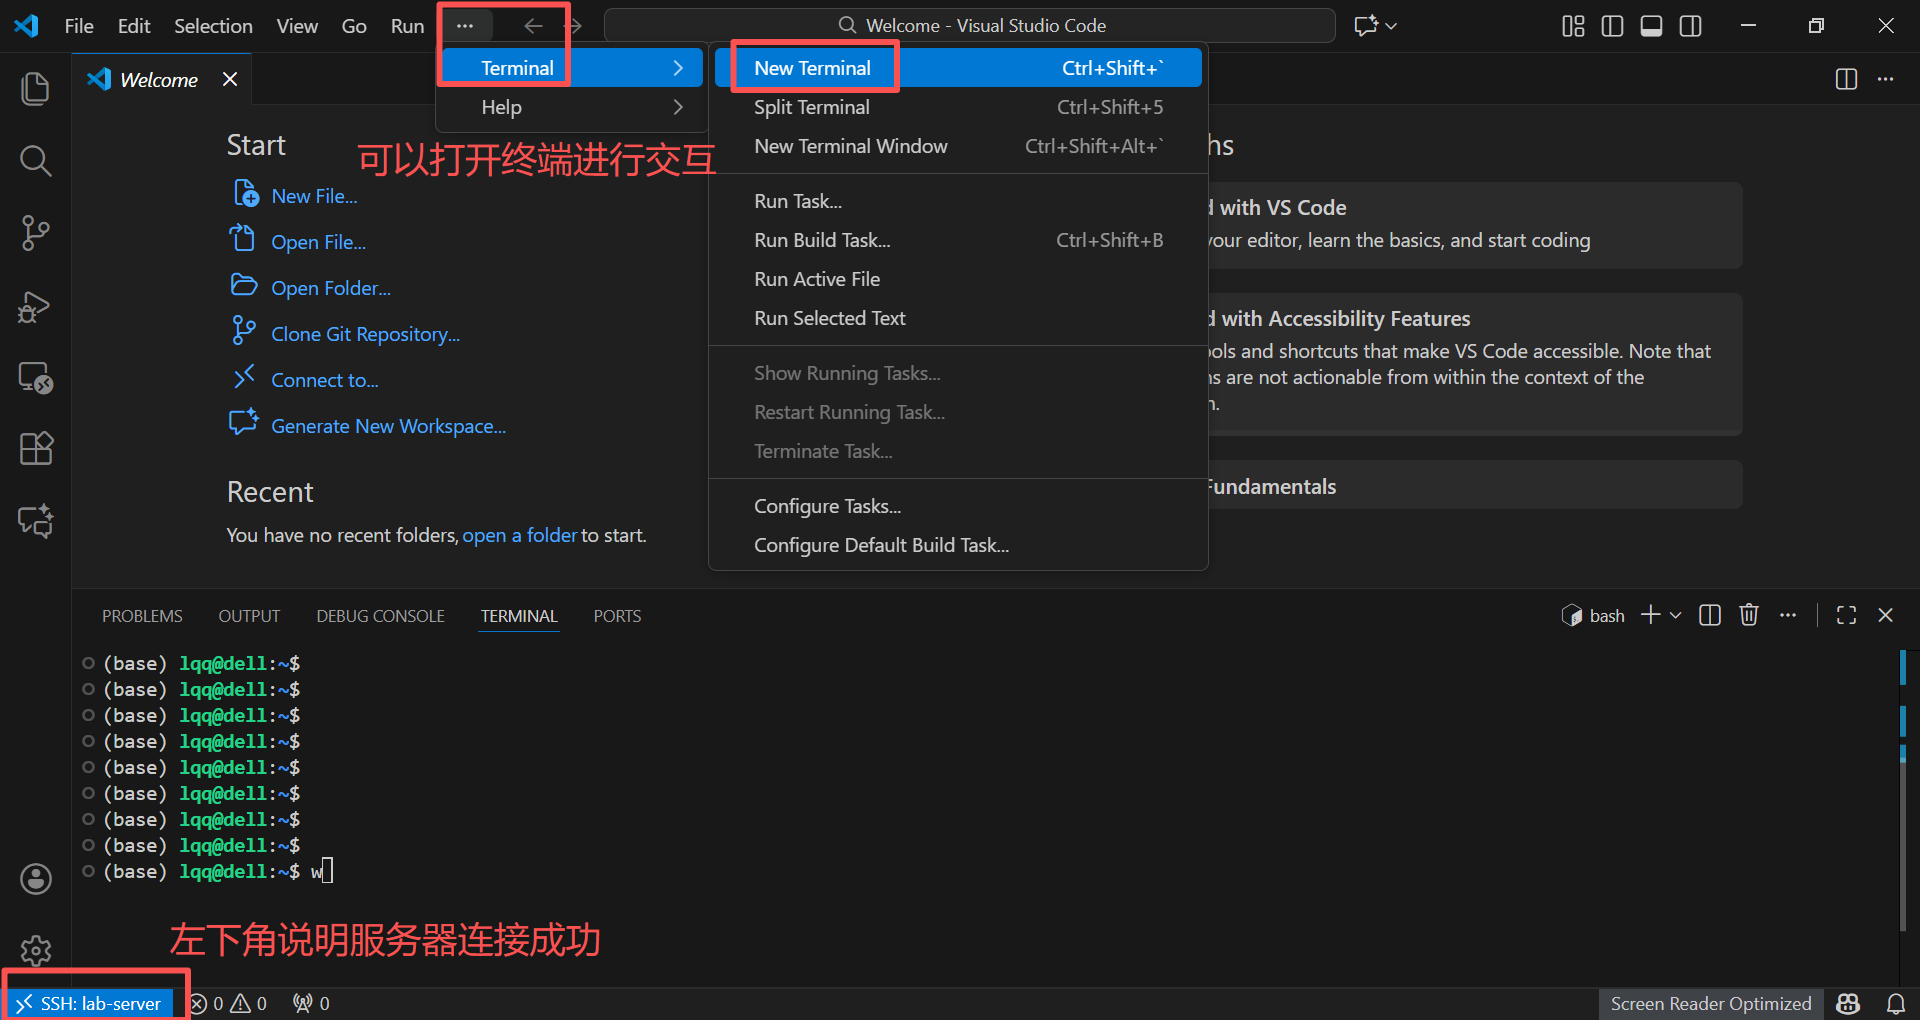Screen dimensions: 1920x1020
Task: Click the Open File... link
Action: [x=318, y=242]
